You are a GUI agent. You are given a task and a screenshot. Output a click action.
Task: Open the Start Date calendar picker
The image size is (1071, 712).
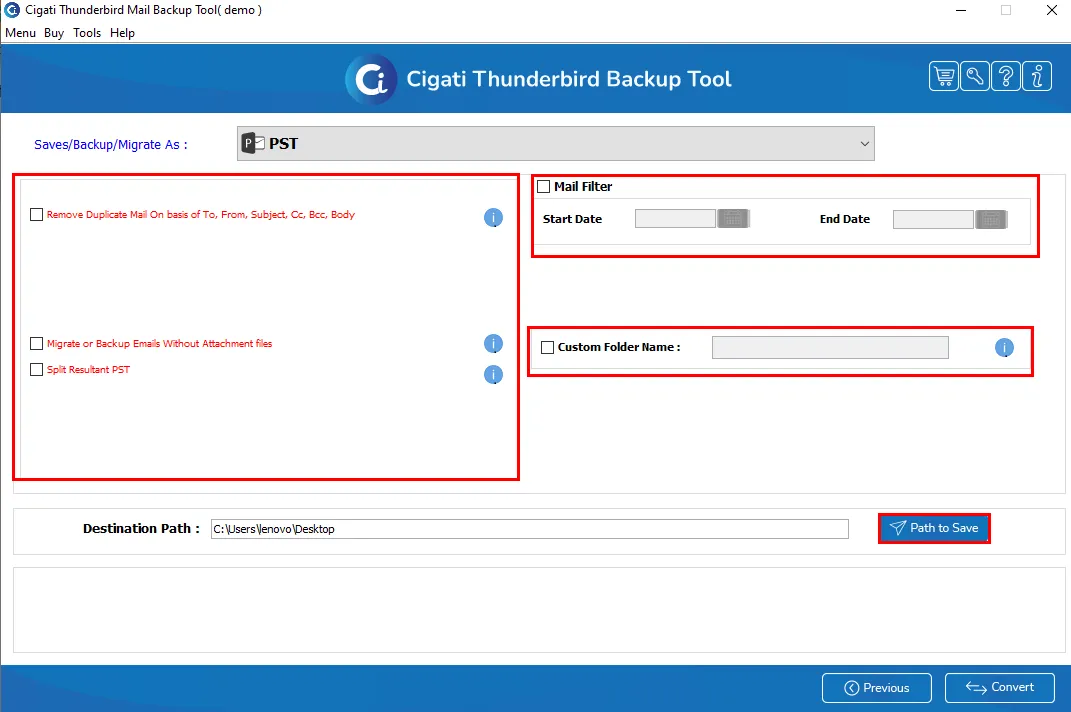[x=733, y=219]
